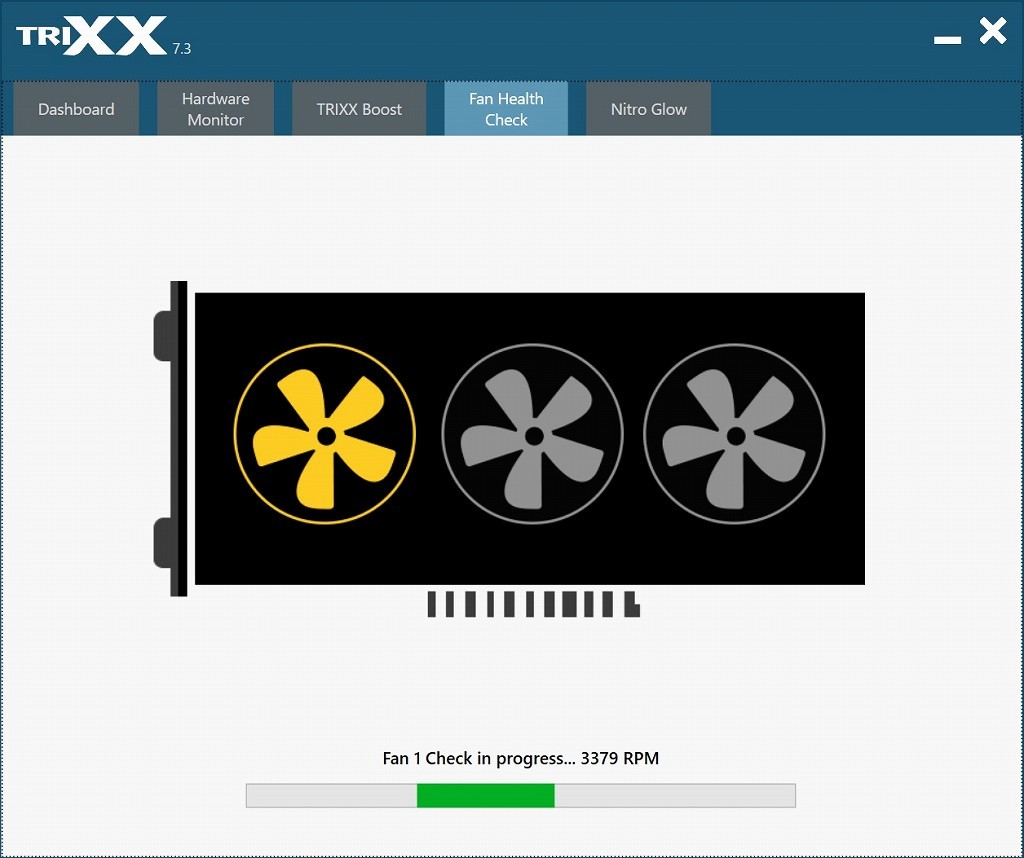Close the TRIXX window
The image size is (1024, 858).
(993, 31)
